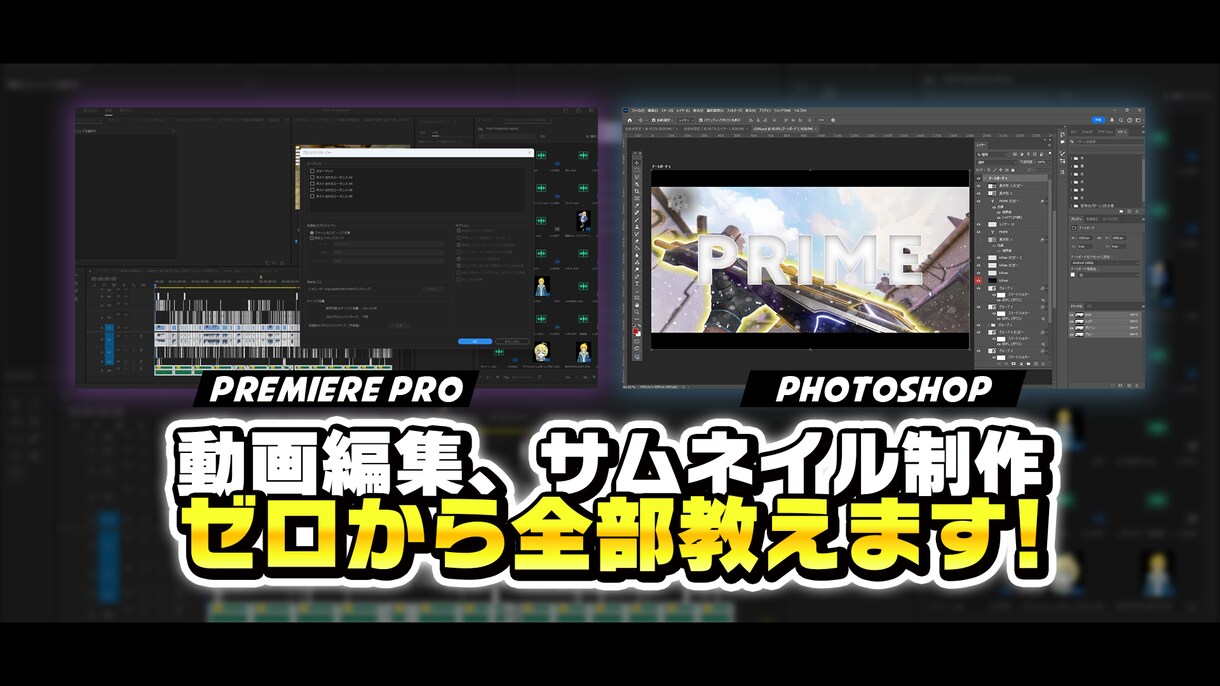This screenshot has height=686, width=1220.
Task: Select the Frame tool in Photoshop
Action: 637,198
